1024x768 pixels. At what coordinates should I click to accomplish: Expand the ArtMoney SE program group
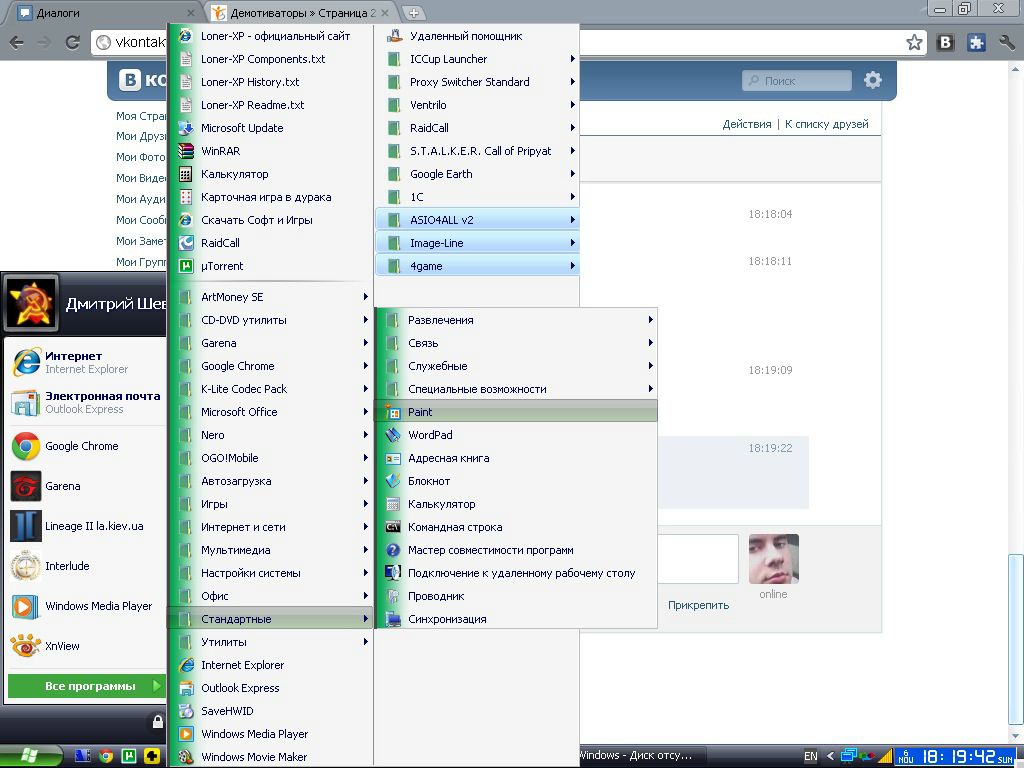pos(270,297)
